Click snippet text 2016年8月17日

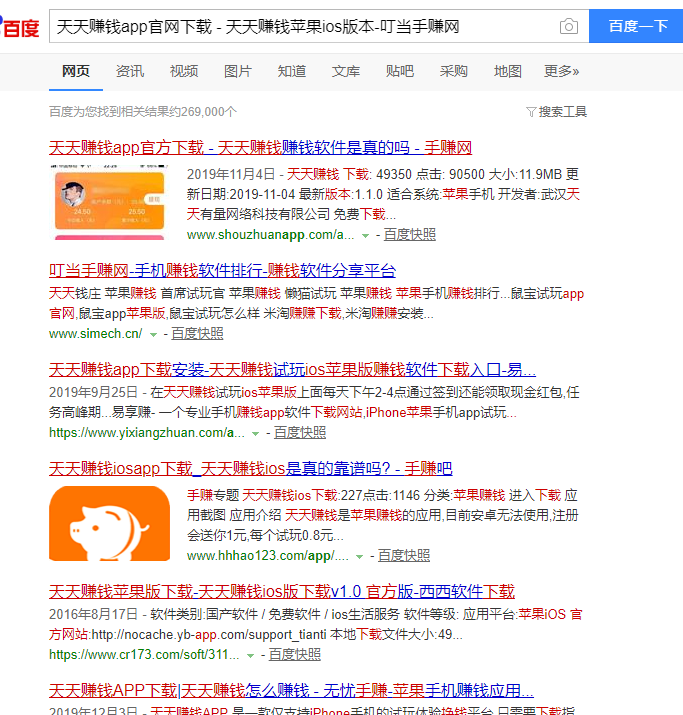tap(93, 614)
